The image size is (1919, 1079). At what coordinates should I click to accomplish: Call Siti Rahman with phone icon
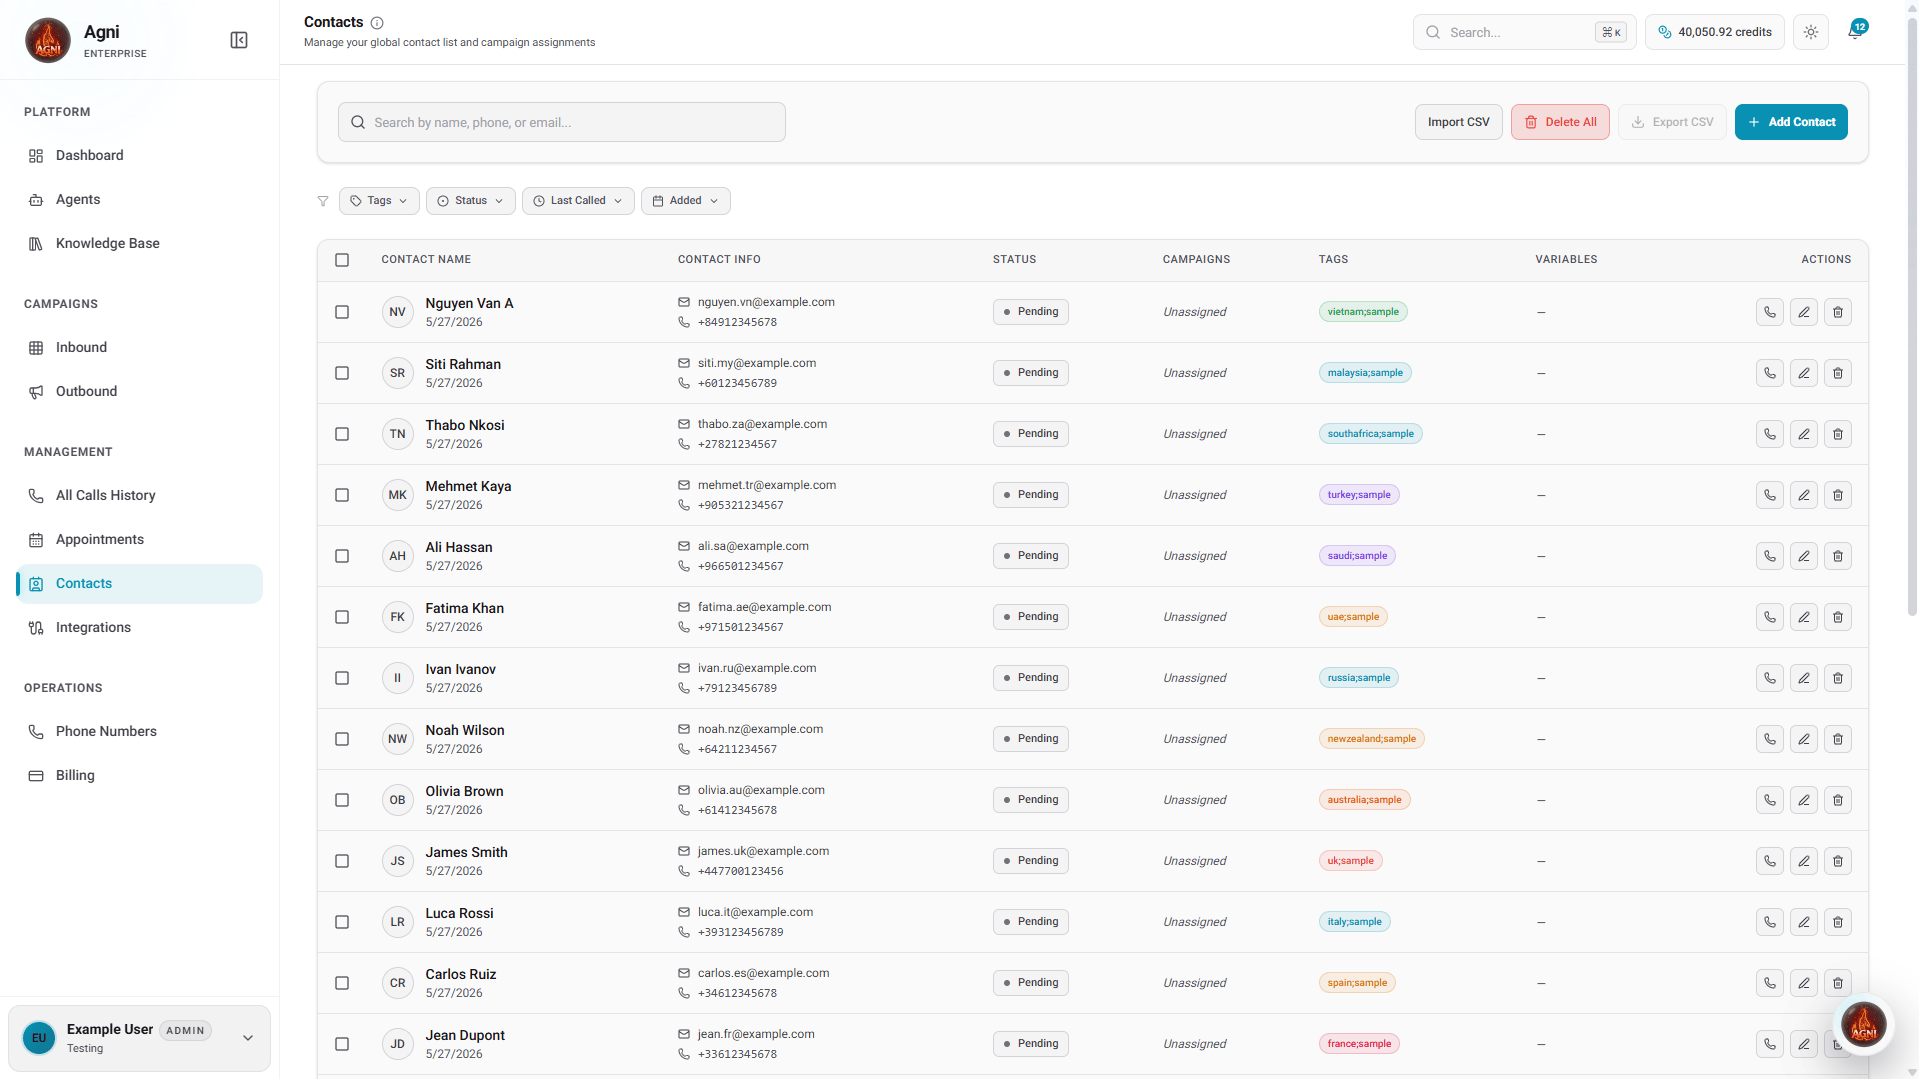coord(1770,373)
